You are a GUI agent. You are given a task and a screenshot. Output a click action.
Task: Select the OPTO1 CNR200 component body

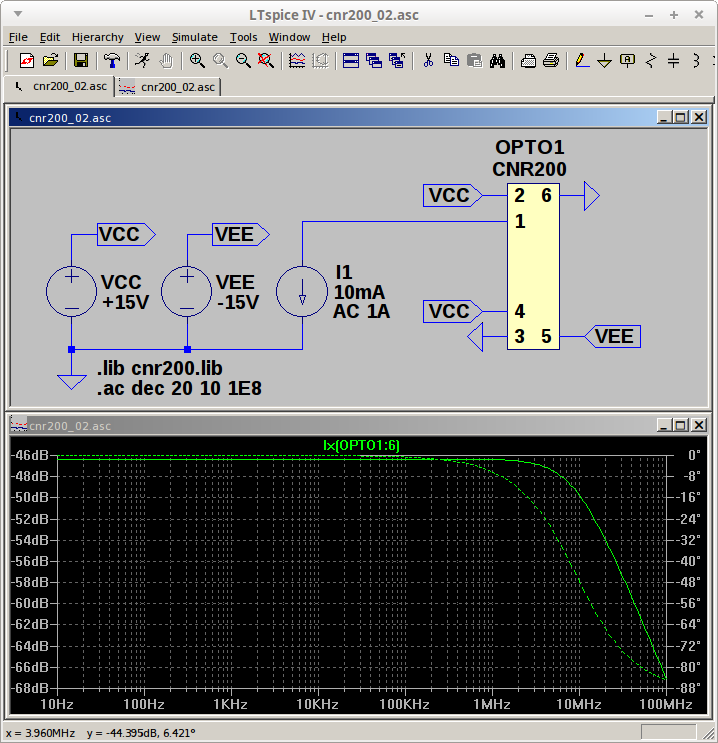click(533, 266)
